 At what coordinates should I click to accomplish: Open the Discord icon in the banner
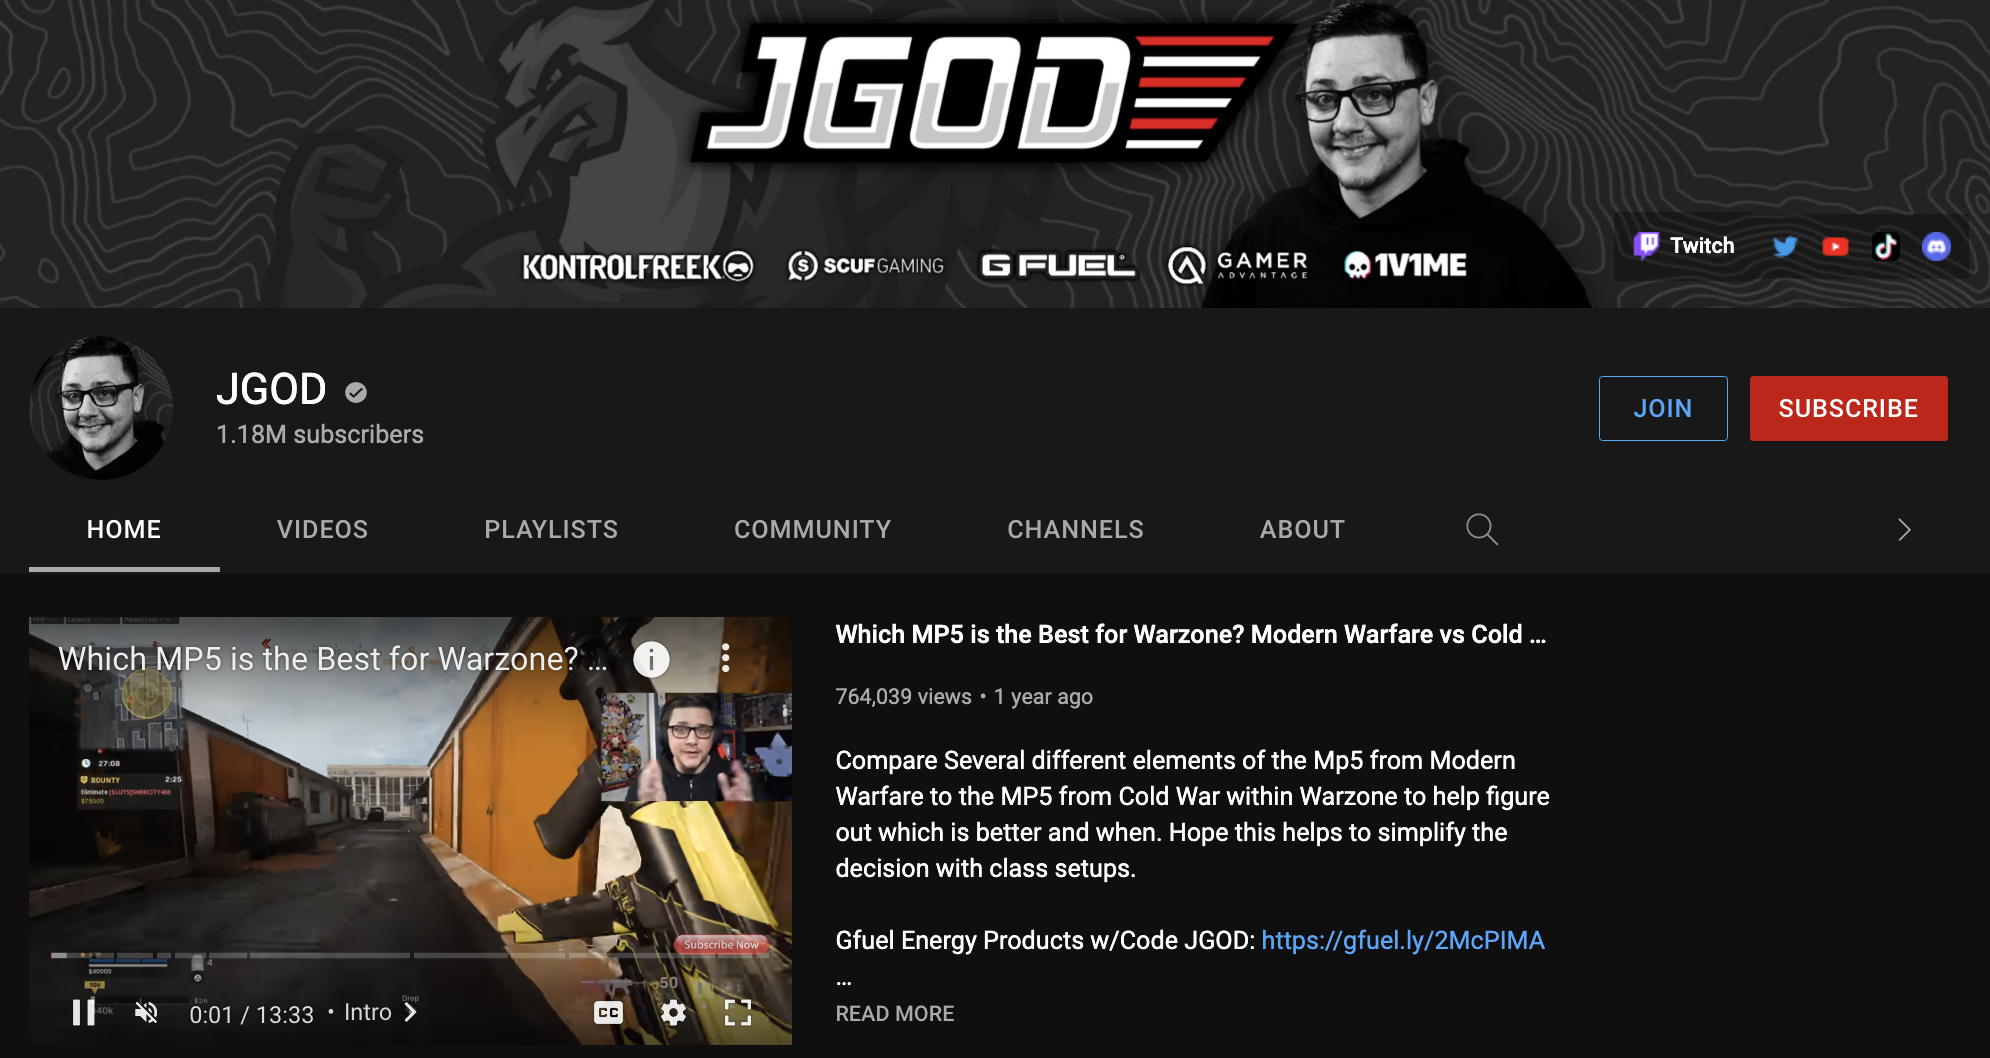[x=1937, y=246]
